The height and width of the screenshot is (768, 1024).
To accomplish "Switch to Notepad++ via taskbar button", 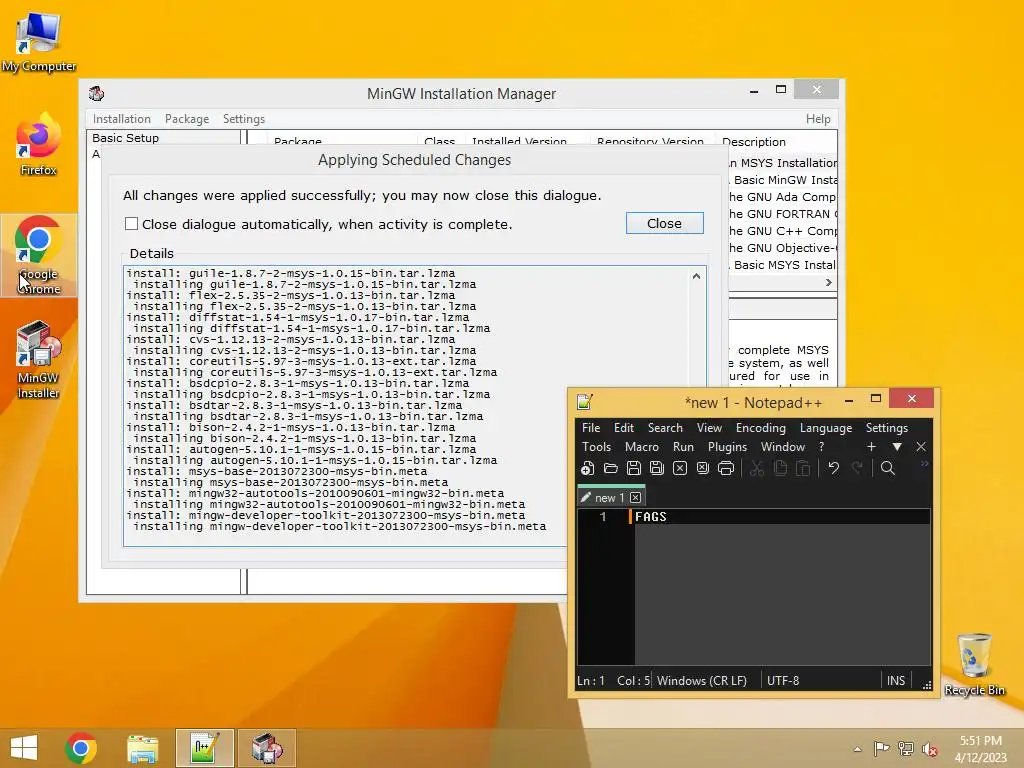I will (204, 748).
